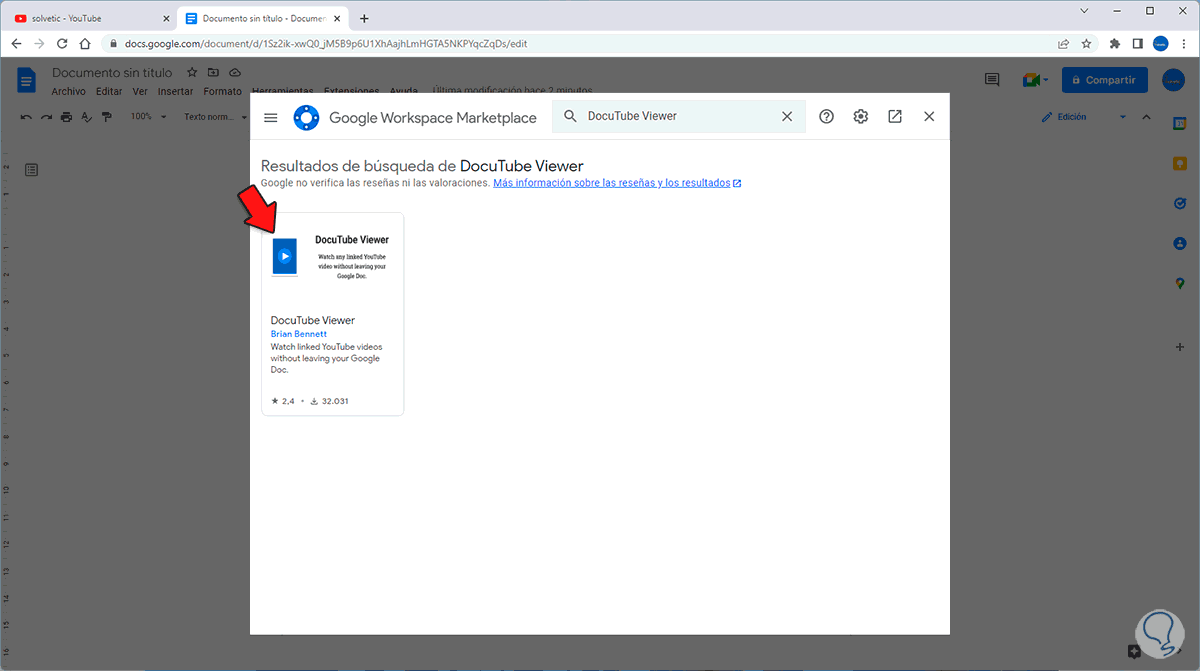
Task: Open Google Calendar side panel
Action: (x=1180, y=122)
